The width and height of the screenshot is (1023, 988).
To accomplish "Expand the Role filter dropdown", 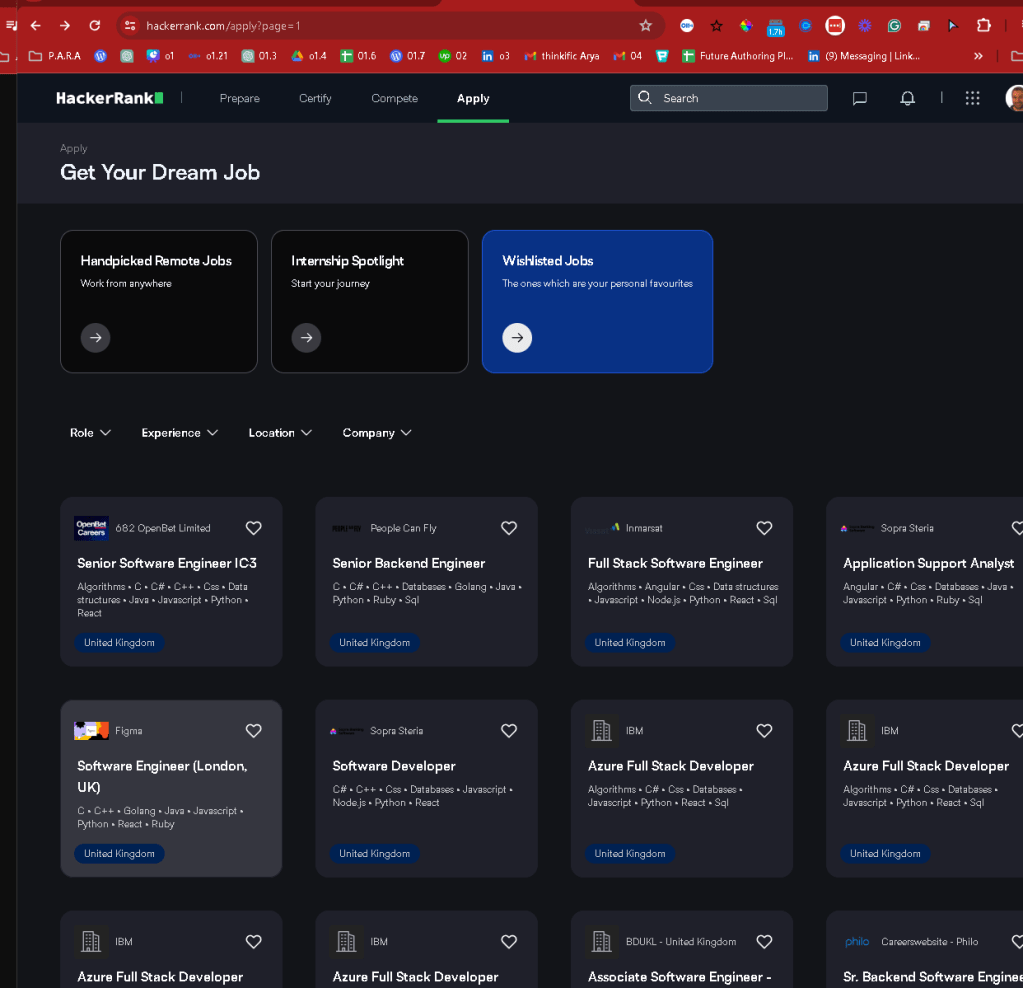I will pyautogui.click(x=90, y=433).
